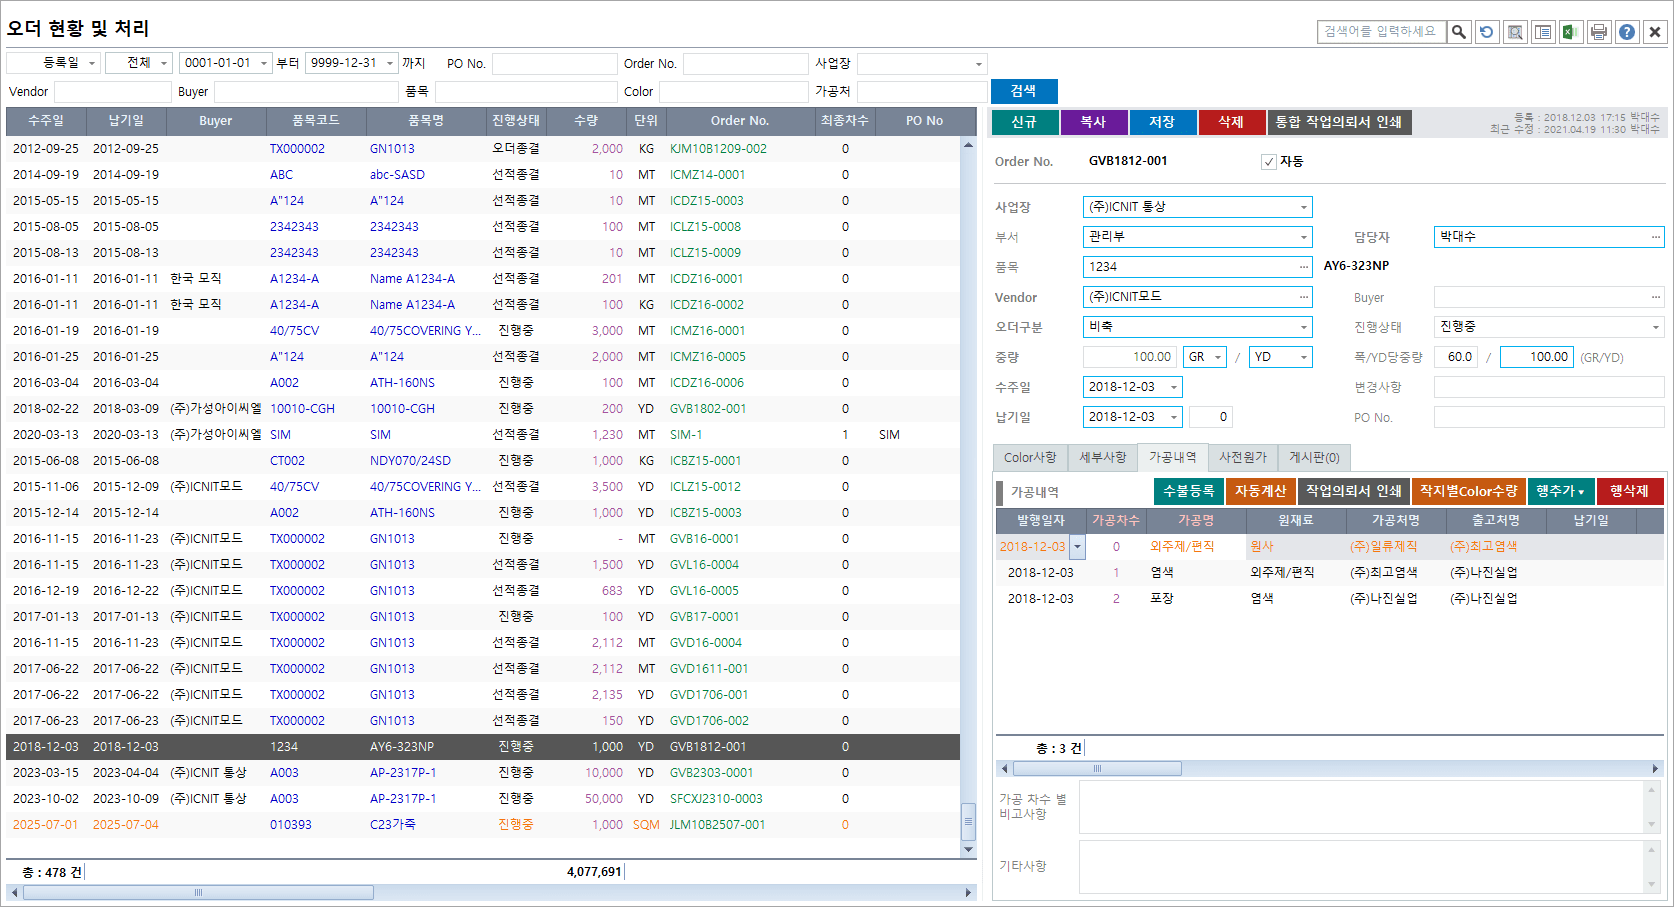Expand the 부서 dropdown showing 관리부
The image size is (1674, 907).
[x=1303, y=237]
